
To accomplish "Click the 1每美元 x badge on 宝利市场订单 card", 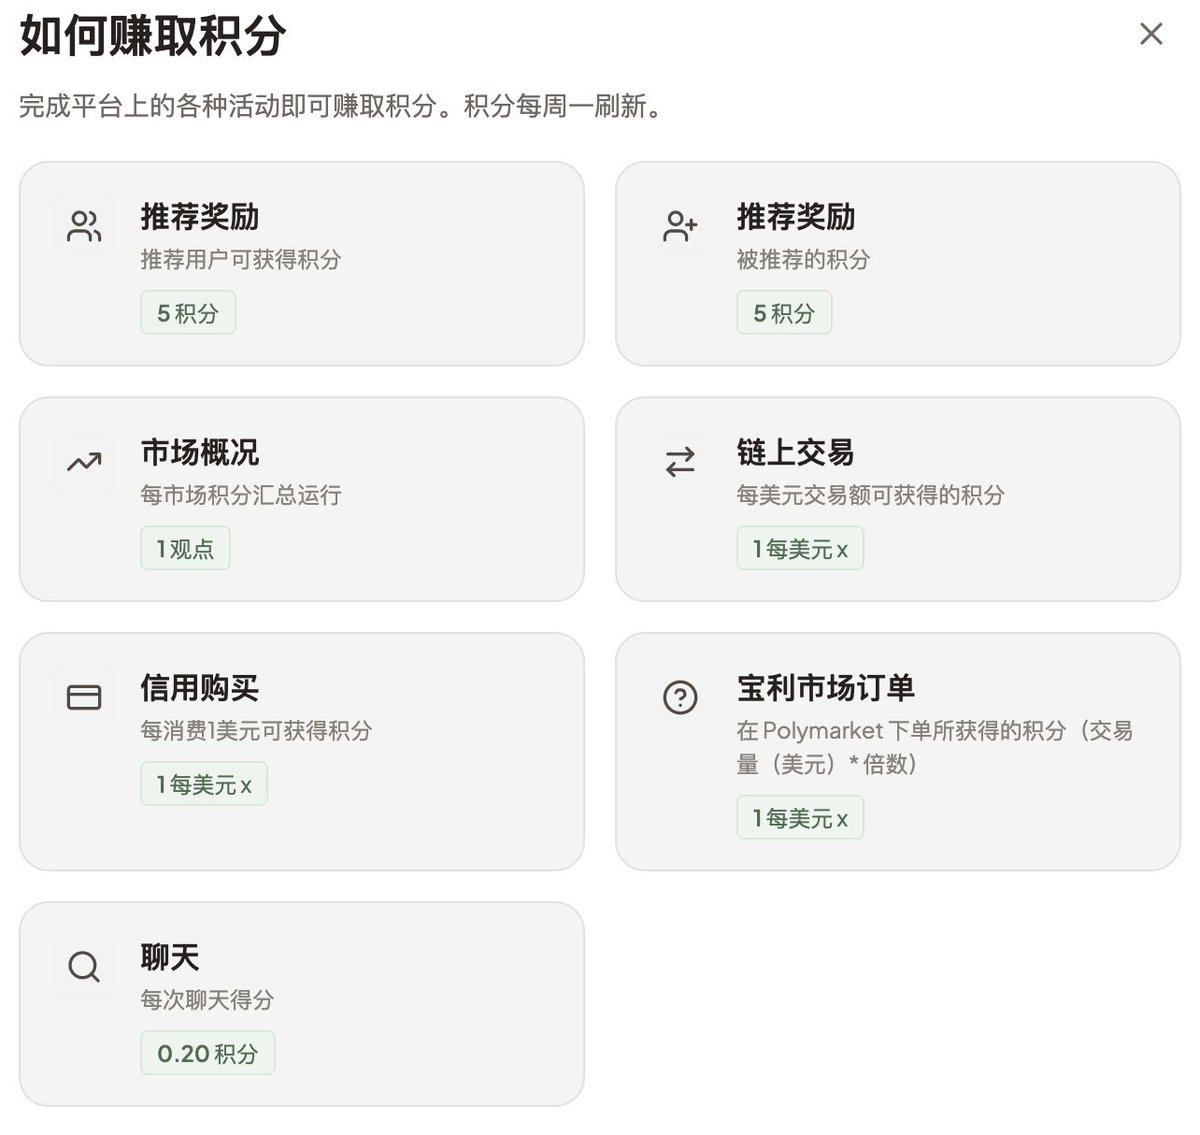I will point(800,817).
